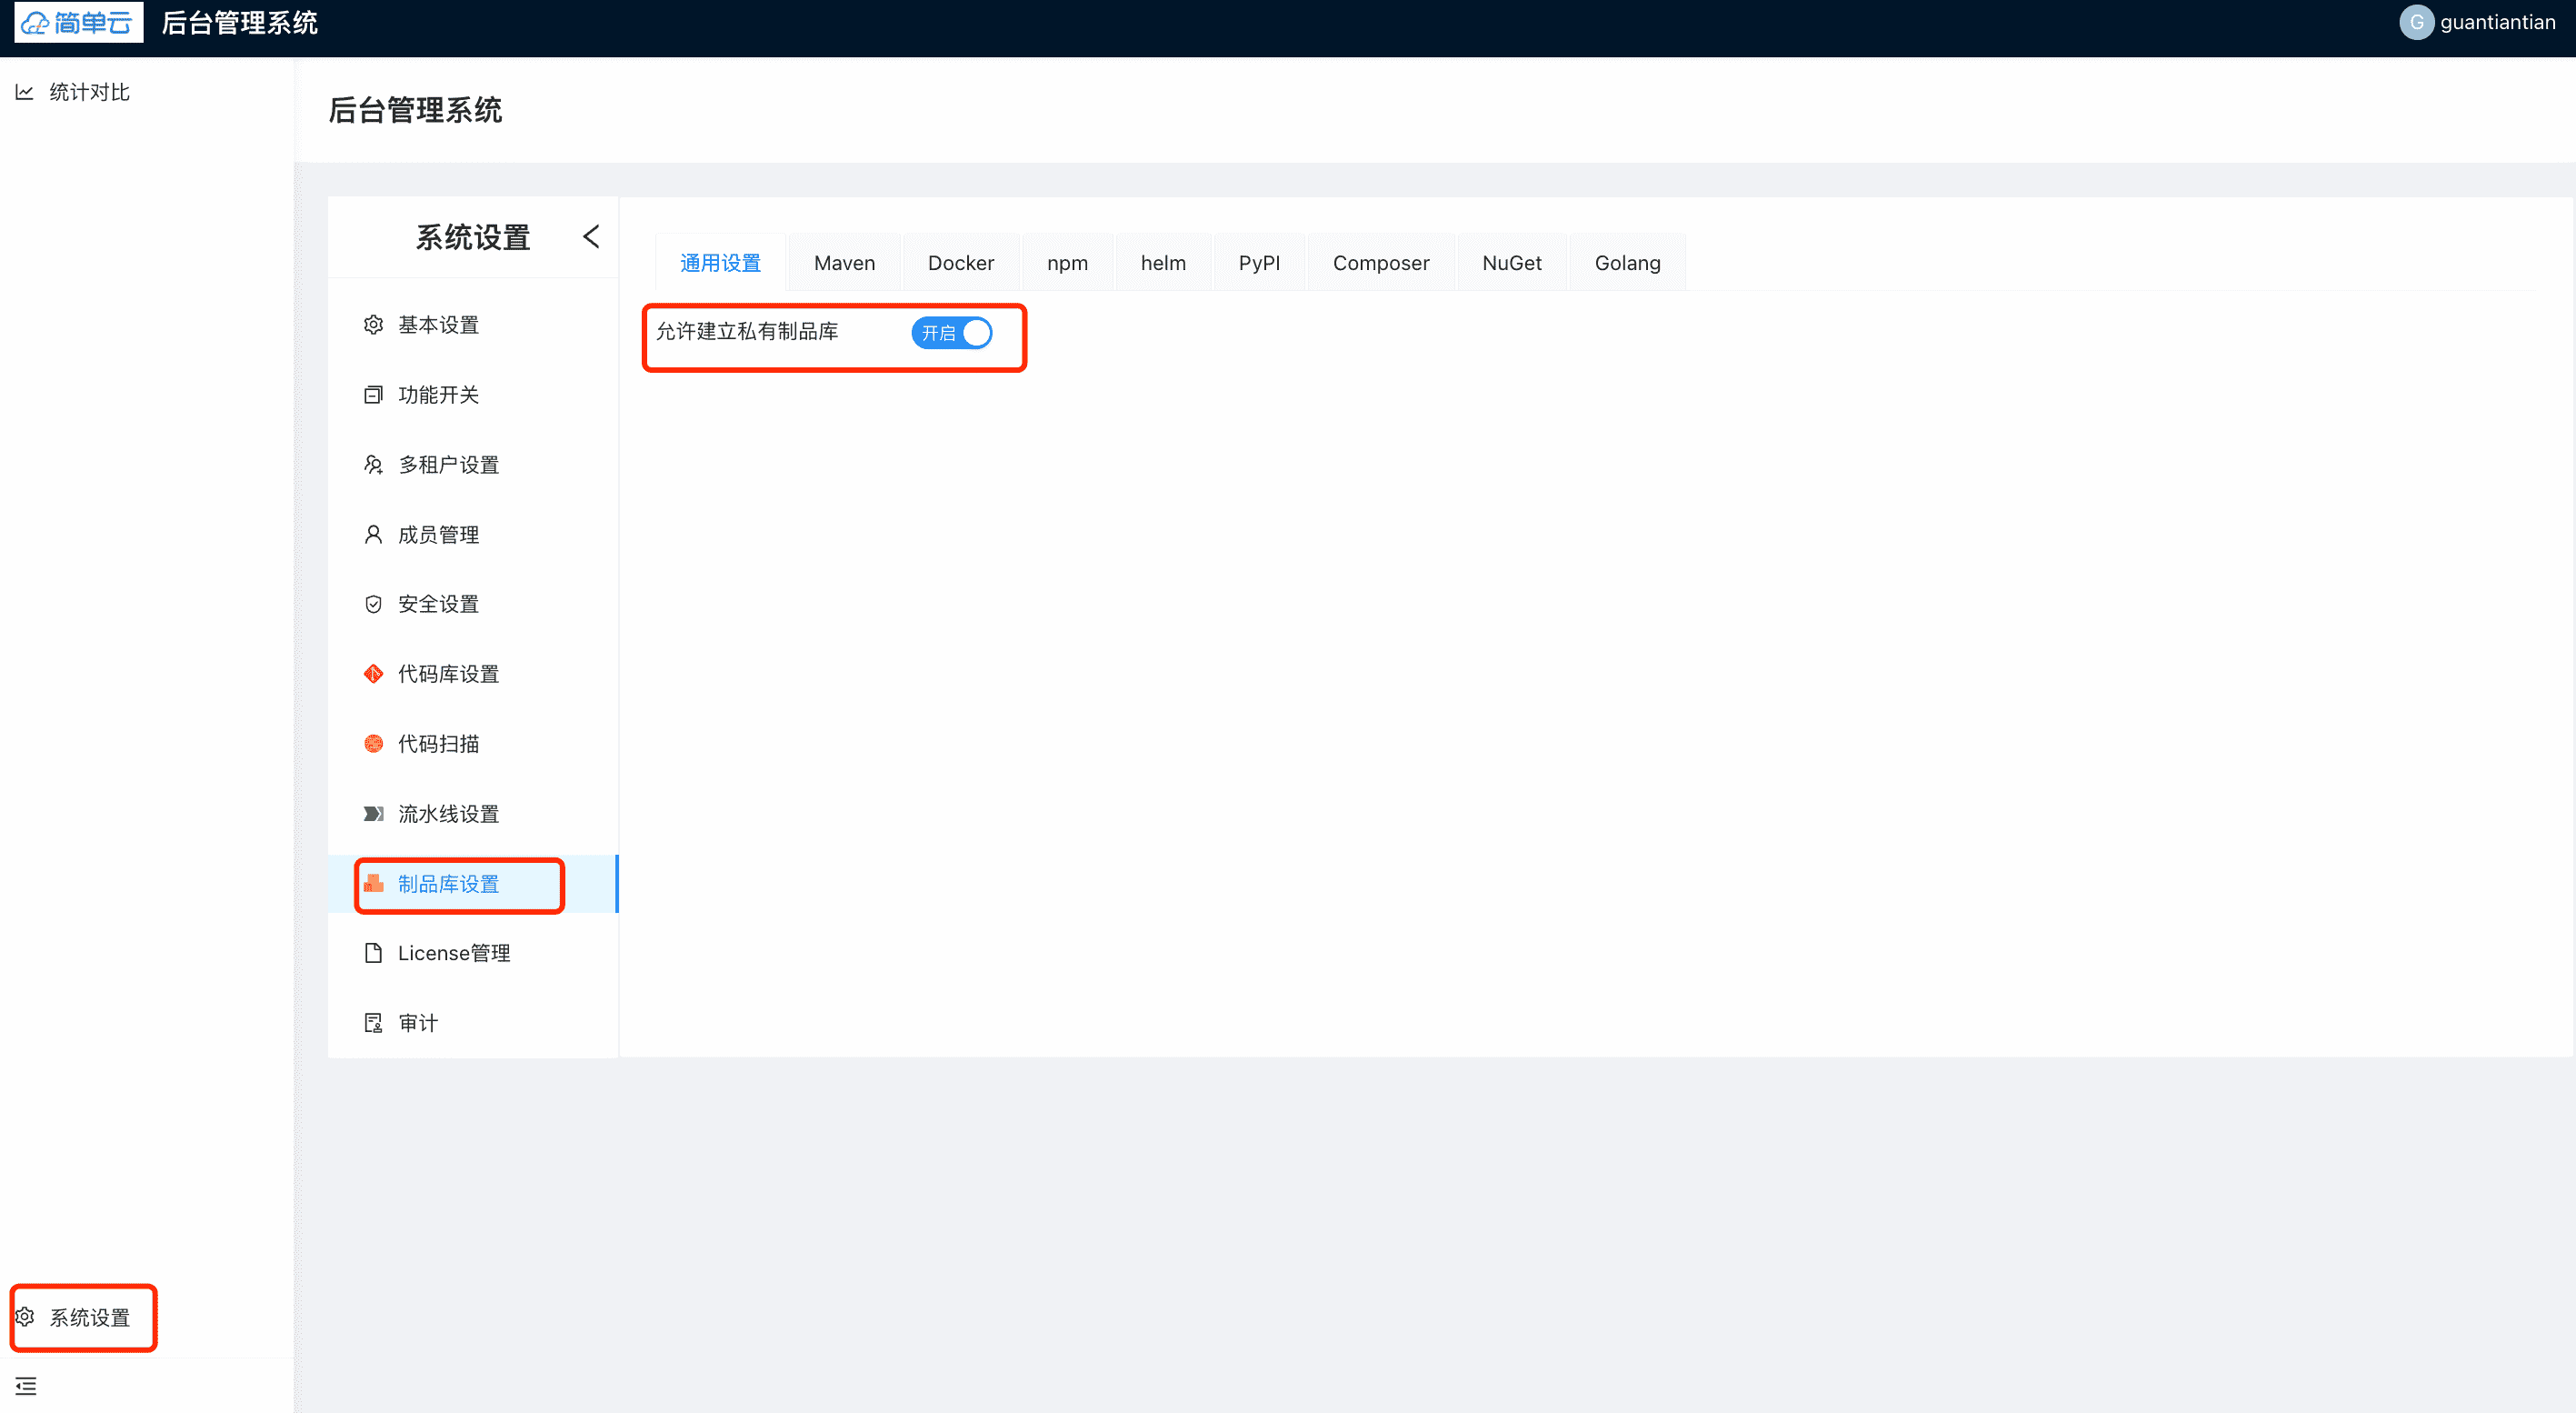Toggle 允许建立私有制品库 switch off
This screenshot has height=1413, width=2576.
point(951,333)
